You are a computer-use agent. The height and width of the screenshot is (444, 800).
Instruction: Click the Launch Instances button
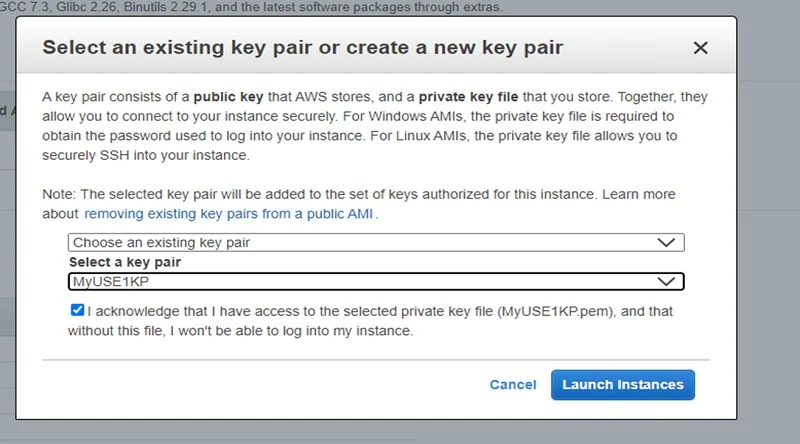tap(622, 385)
